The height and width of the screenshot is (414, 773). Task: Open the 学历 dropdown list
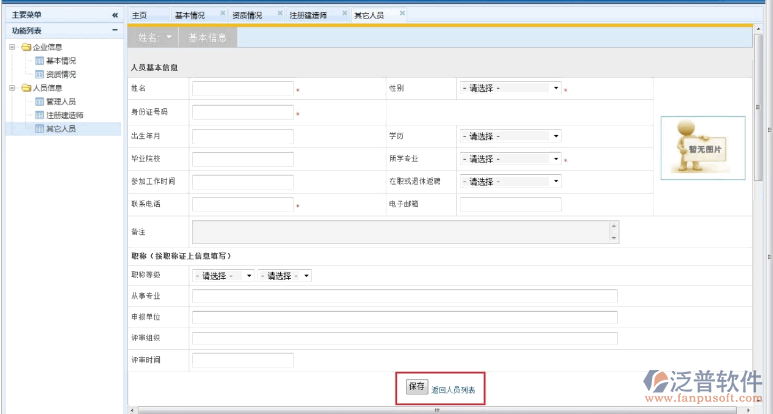(510, 135)
